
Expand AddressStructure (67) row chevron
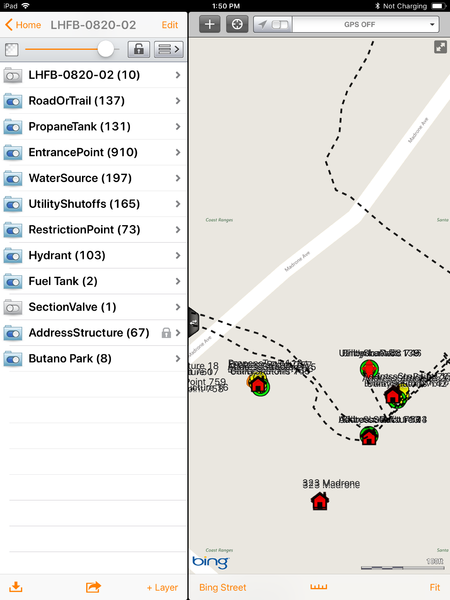(x=178, y=333)
